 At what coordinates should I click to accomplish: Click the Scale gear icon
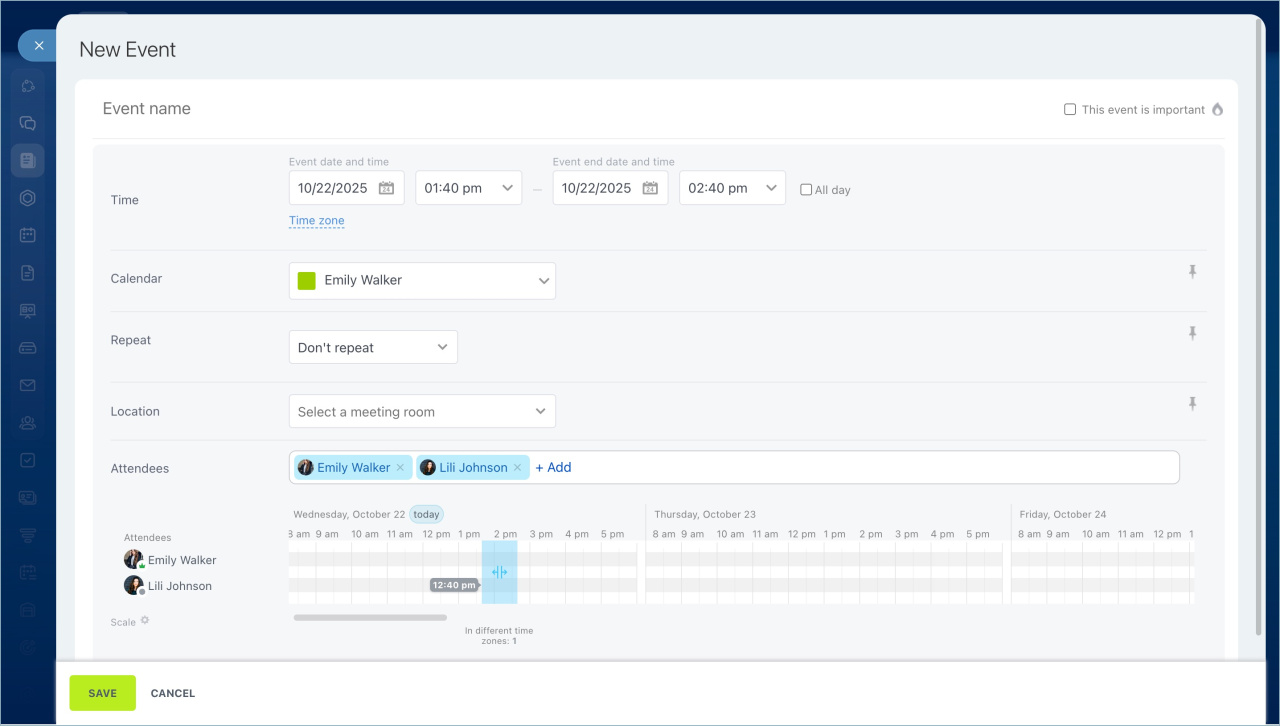(145, 621)
